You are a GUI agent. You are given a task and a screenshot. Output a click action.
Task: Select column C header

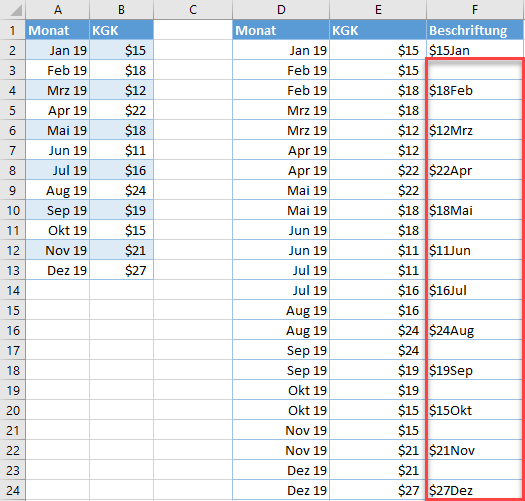coord(193,9)
